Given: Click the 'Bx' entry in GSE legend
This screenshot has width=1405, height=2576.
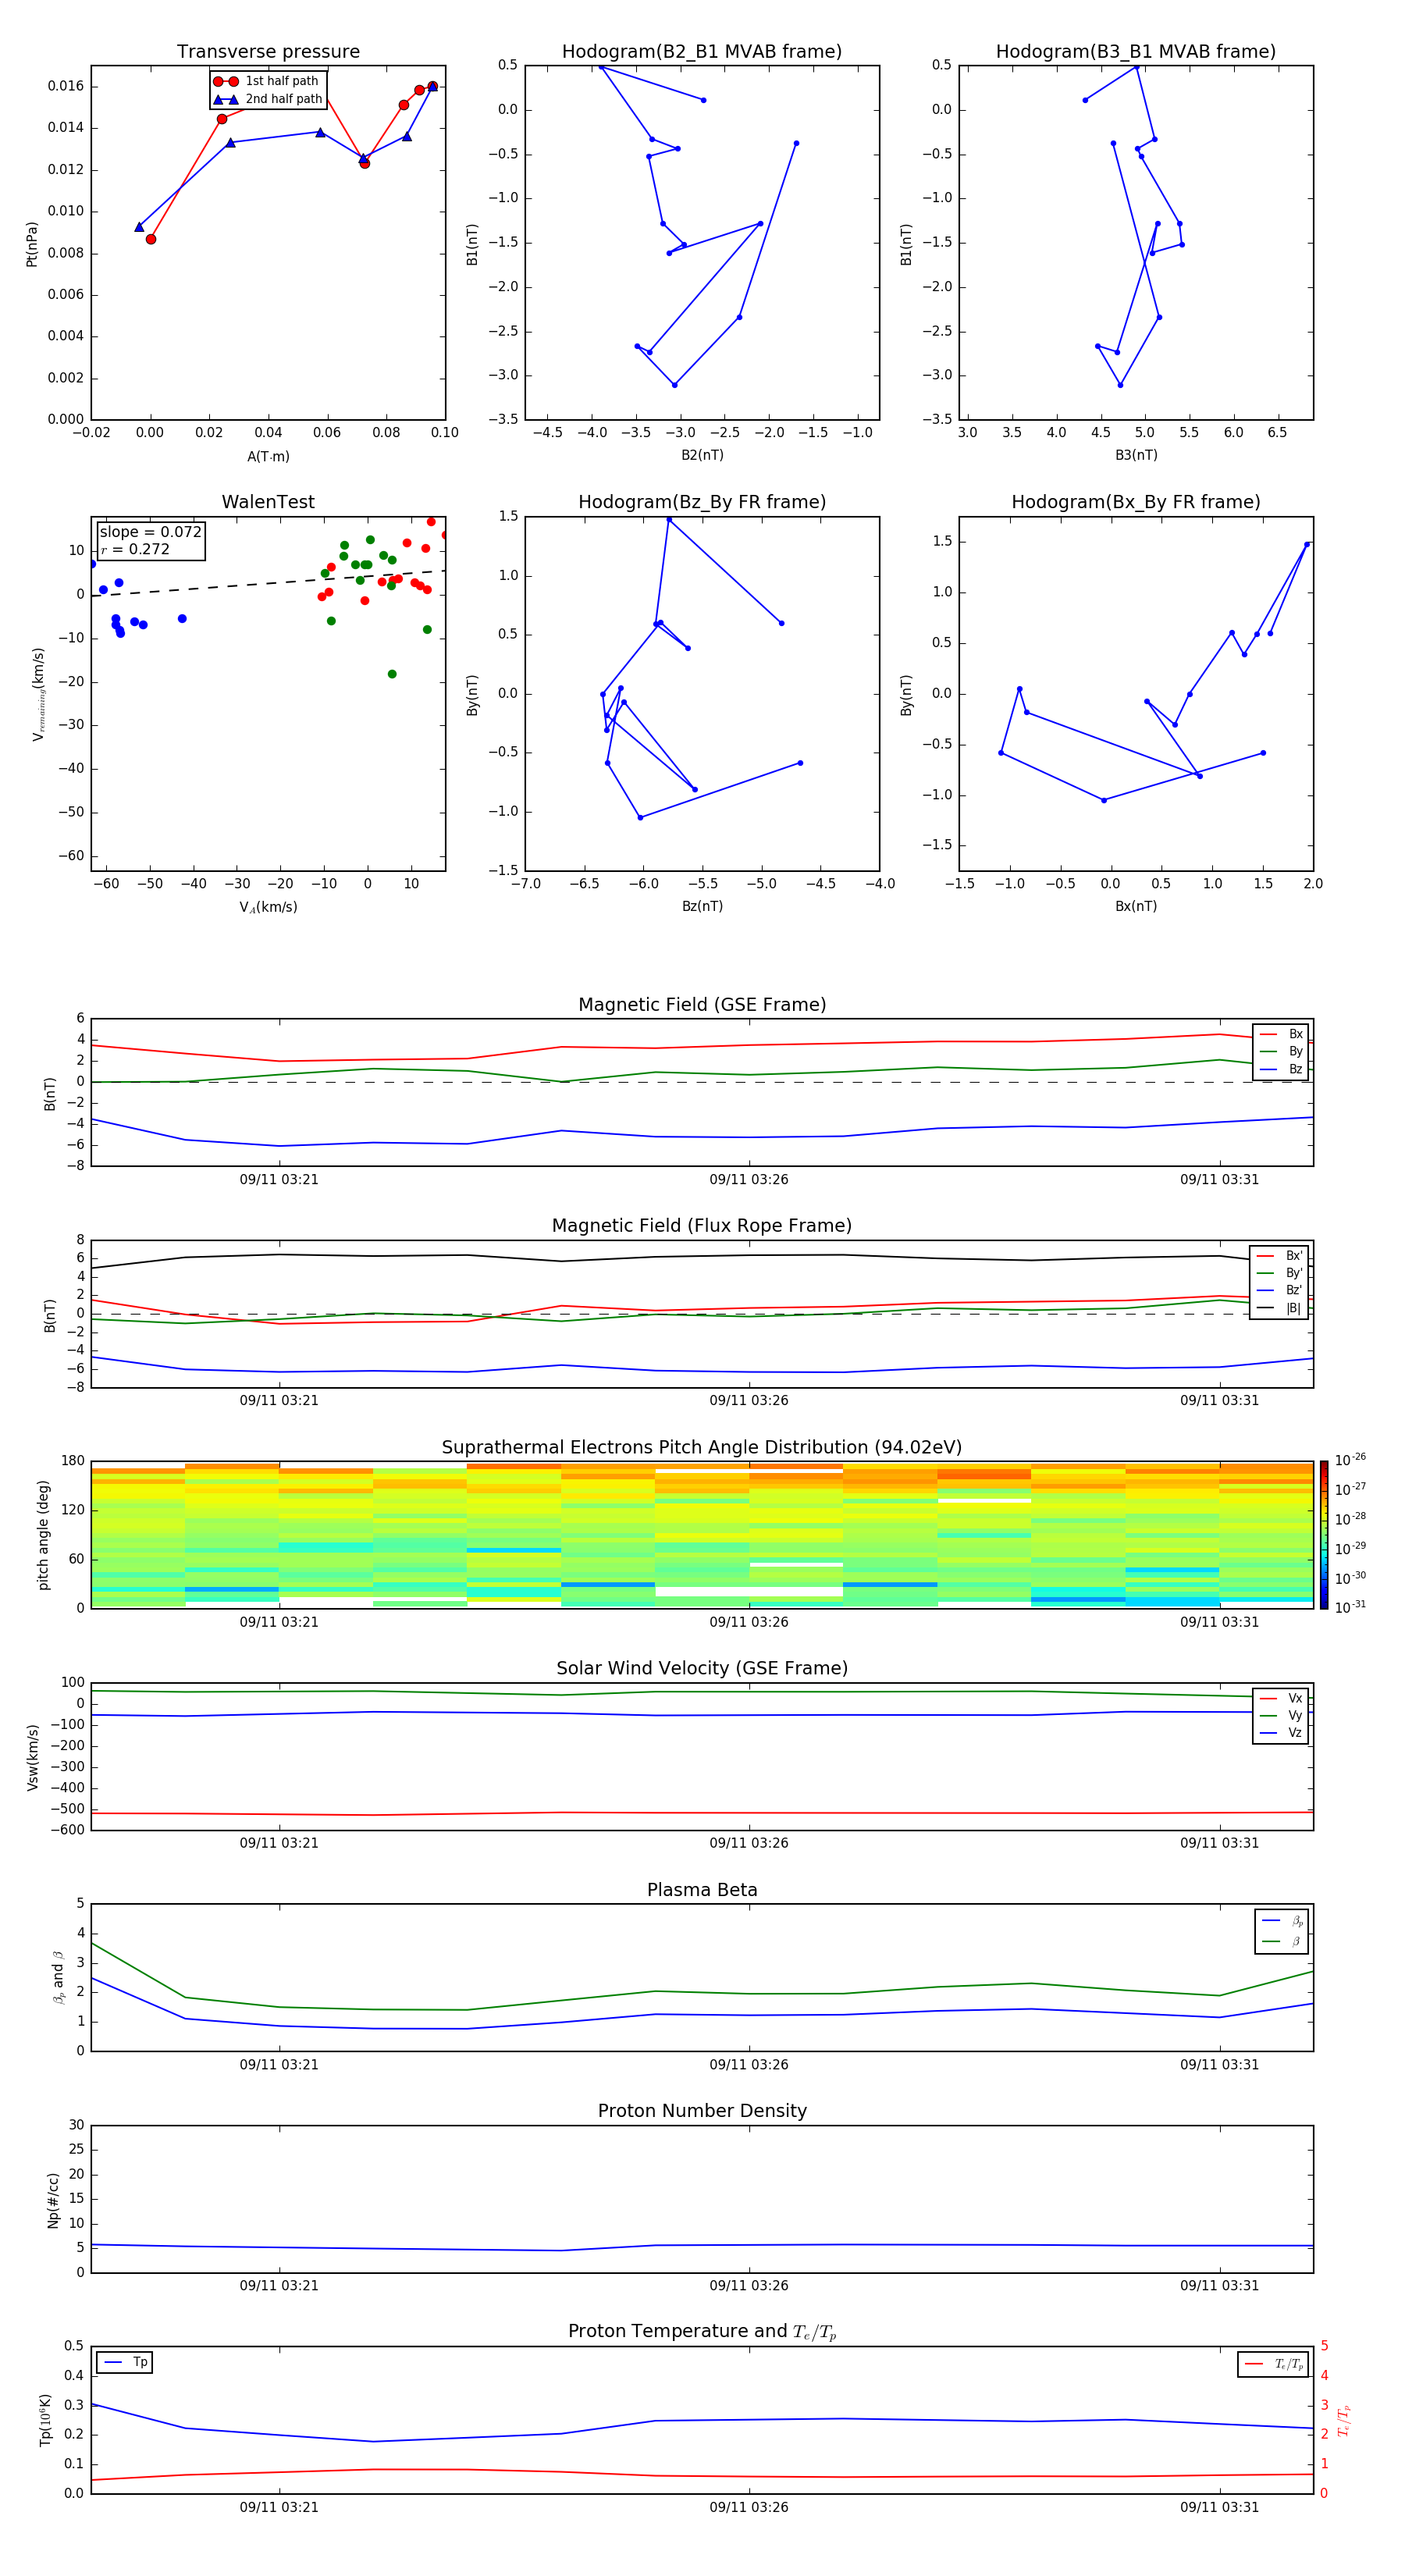Looking at the screenshot, I should tap(1281, 1034).
